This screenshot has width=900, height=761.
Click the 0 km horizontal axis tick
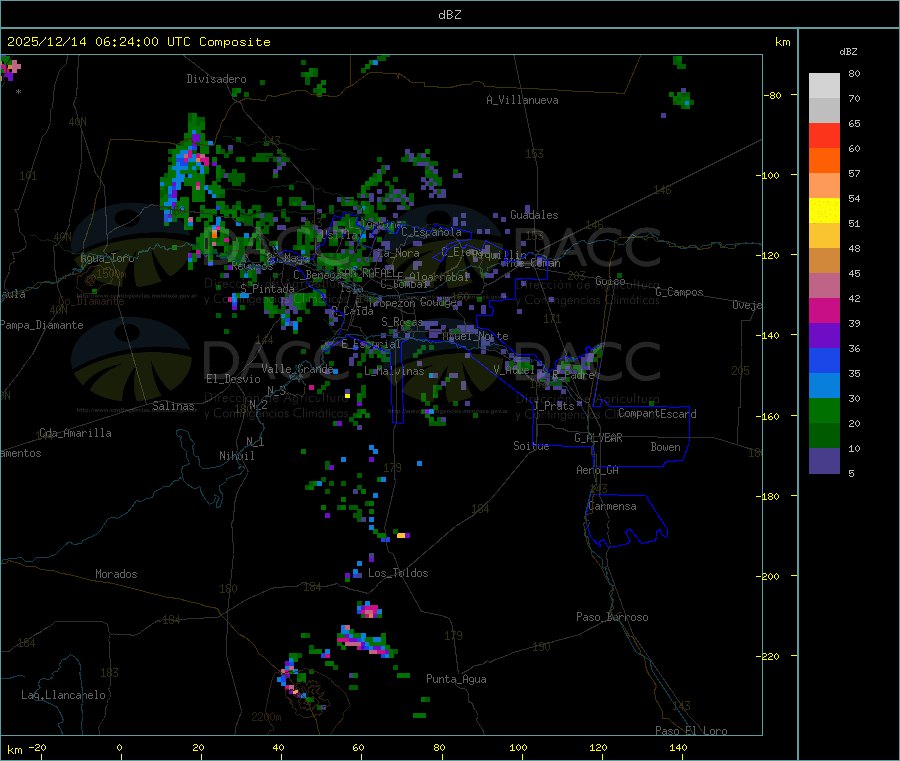(x=119, y=748)
